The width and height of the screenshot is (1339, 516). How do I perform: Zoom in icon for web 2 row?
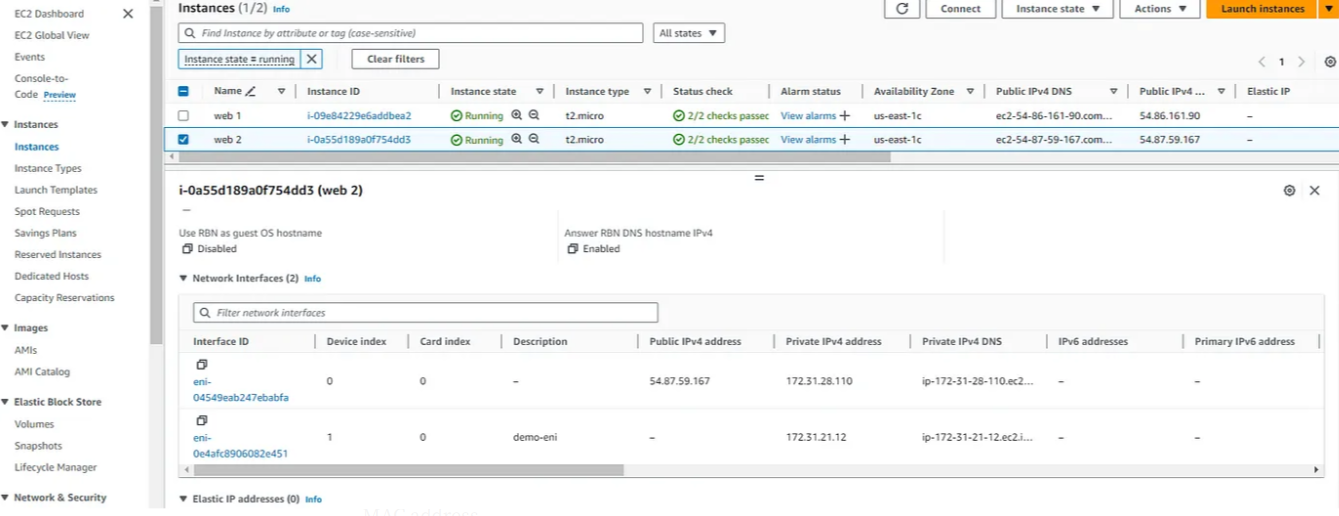pyautogui.click(x=517, y=139)
